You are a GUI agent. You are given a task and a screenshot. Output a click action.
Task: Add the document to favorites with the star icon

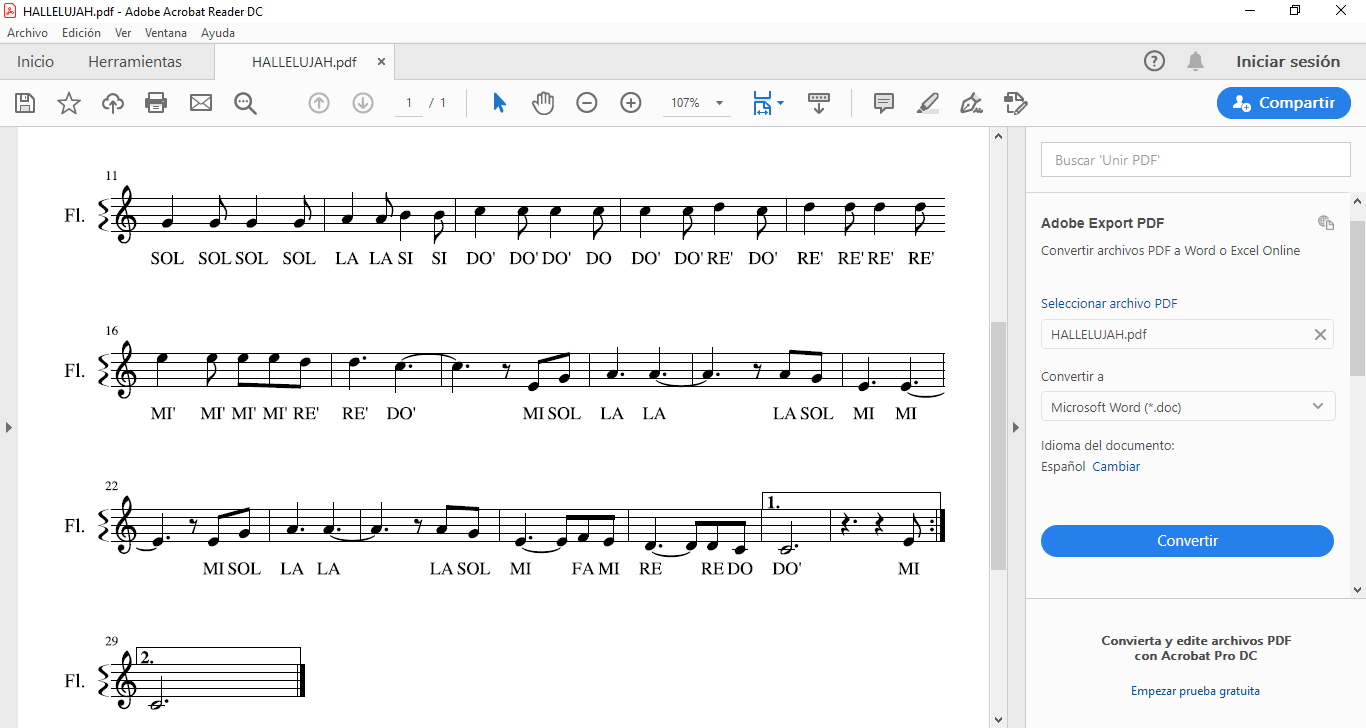click(69, 103)
